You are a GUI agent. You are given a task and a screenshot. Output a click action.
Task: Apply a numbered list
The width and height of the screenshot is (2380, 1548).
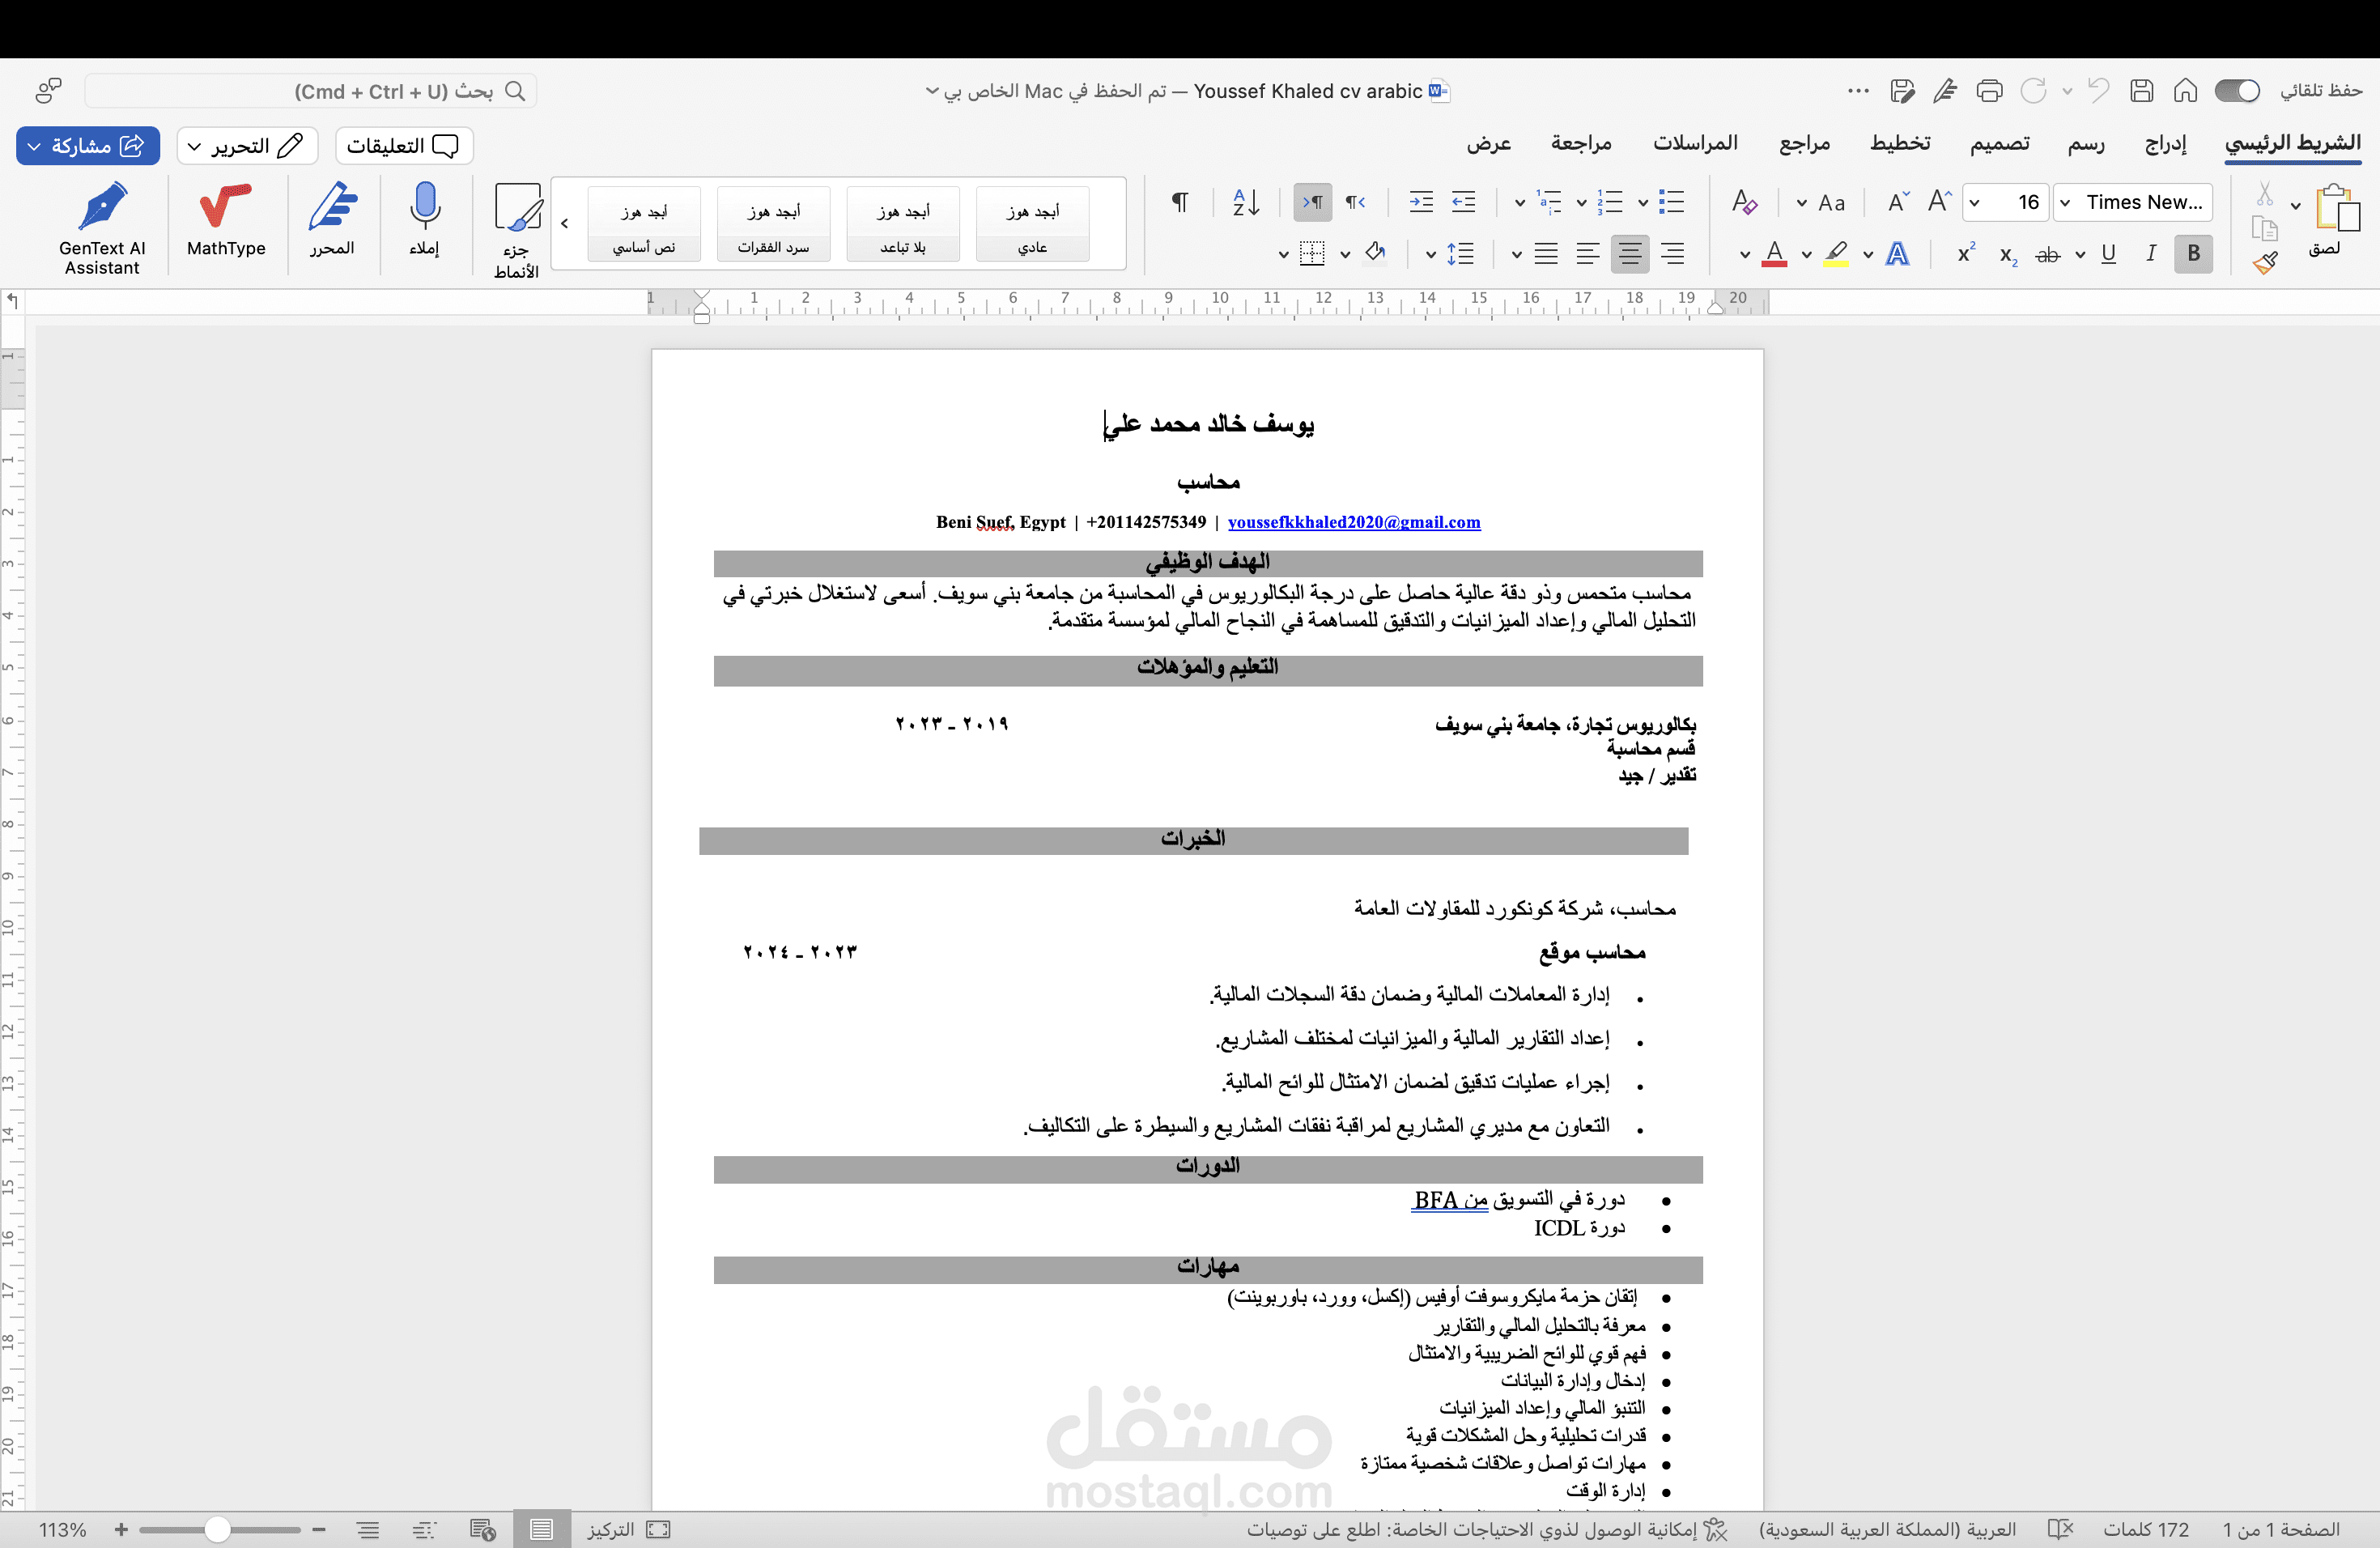click(x=1610, y=203)
